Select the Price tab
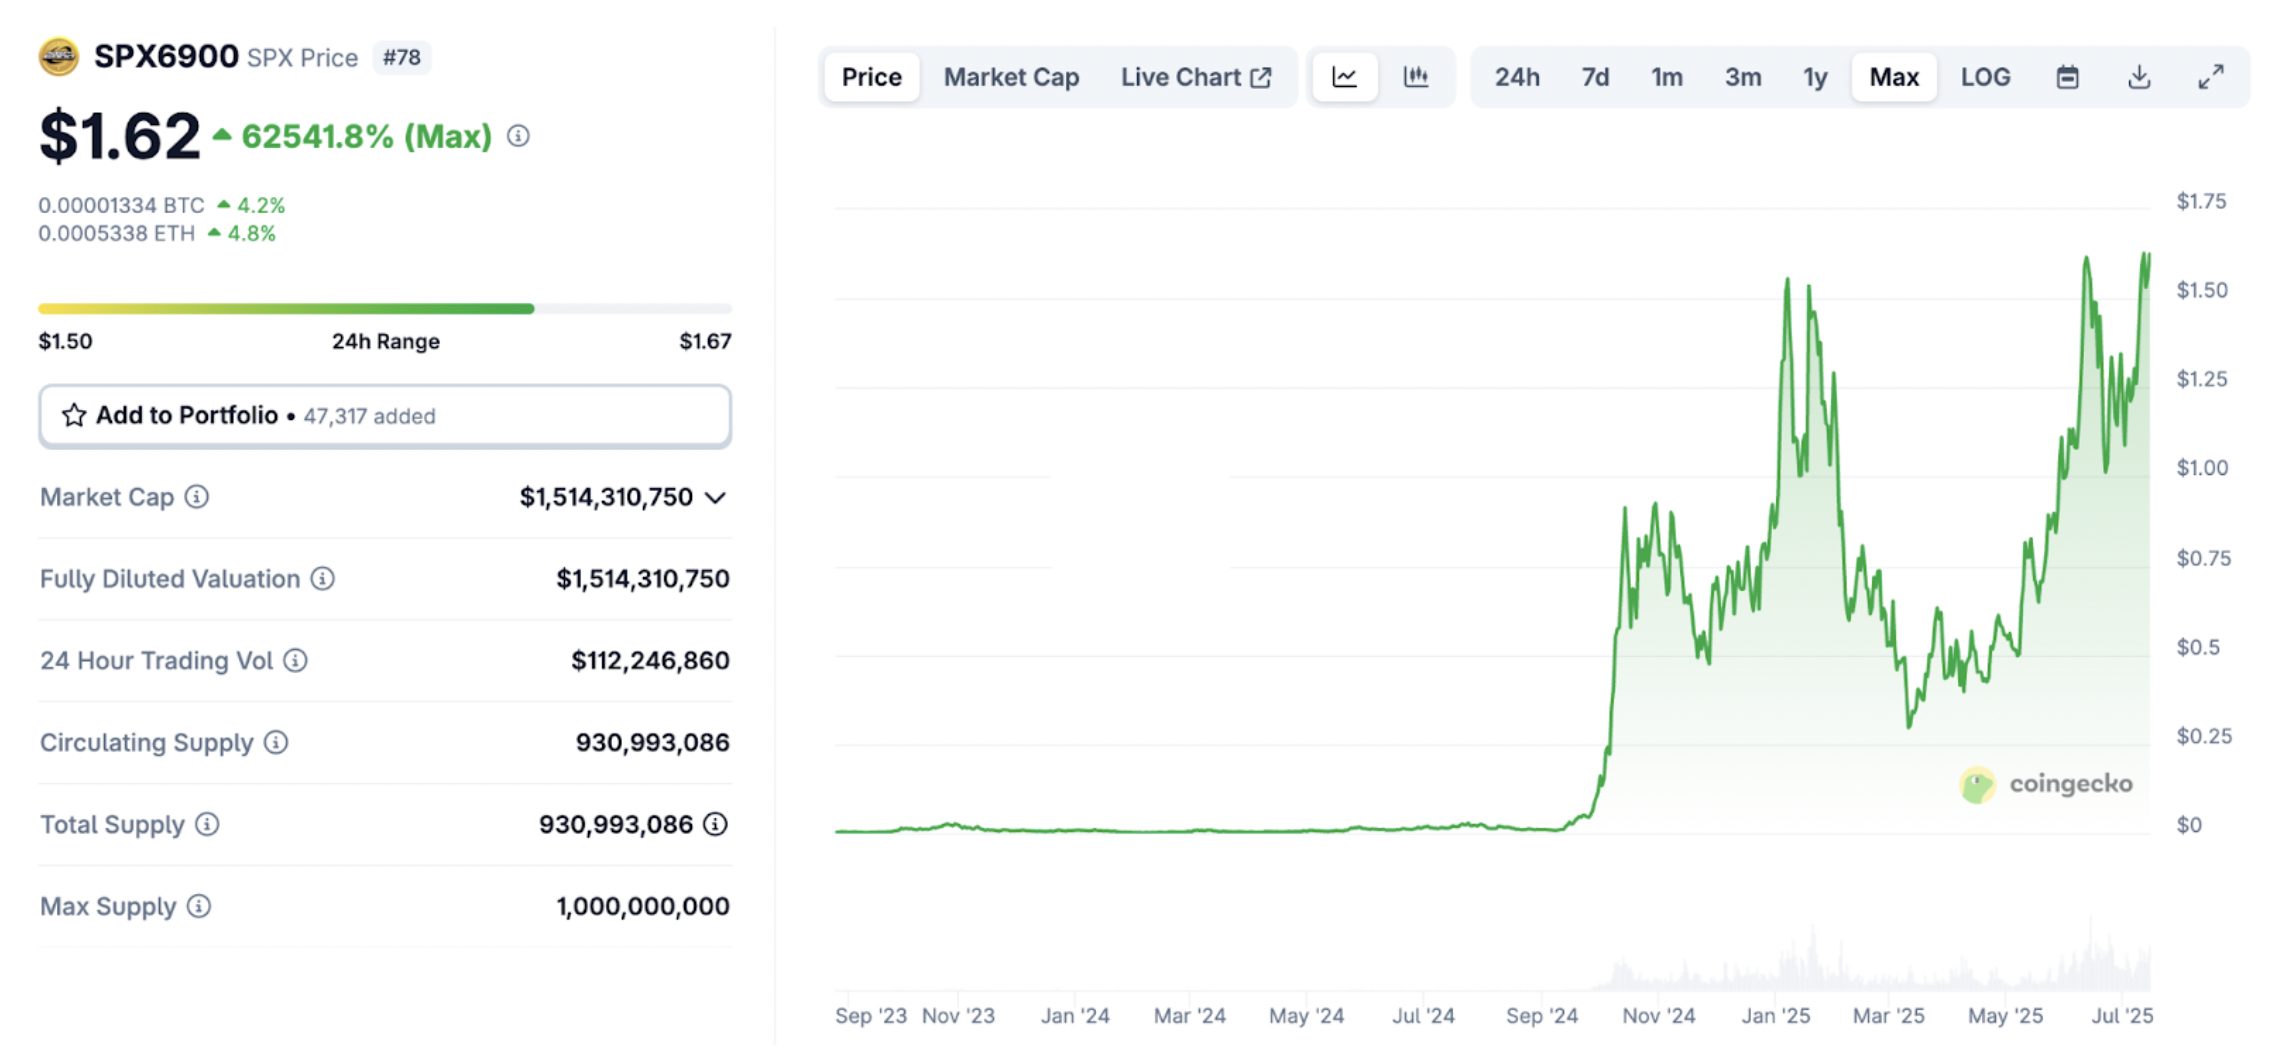This screenshot has height=1056, width=2280. click(871, 77)
